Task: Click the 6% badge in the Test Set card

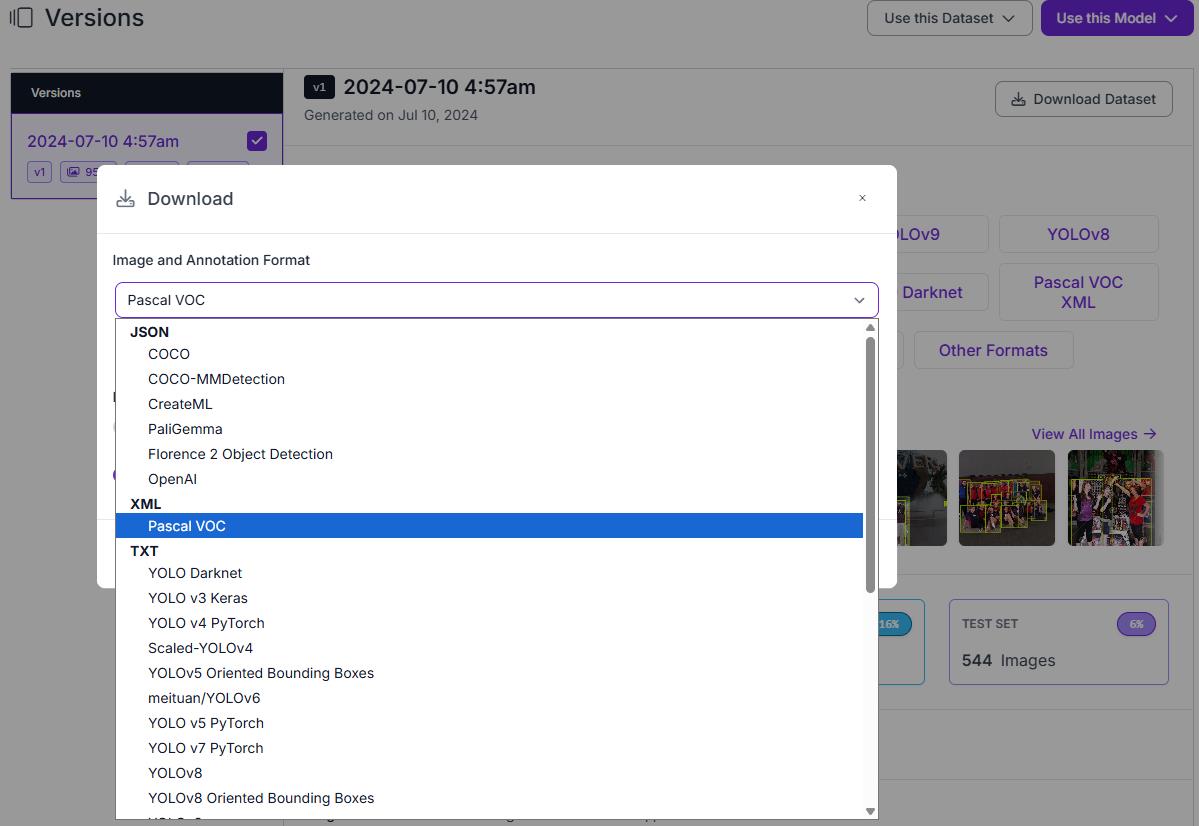Action: point(1136,624)
